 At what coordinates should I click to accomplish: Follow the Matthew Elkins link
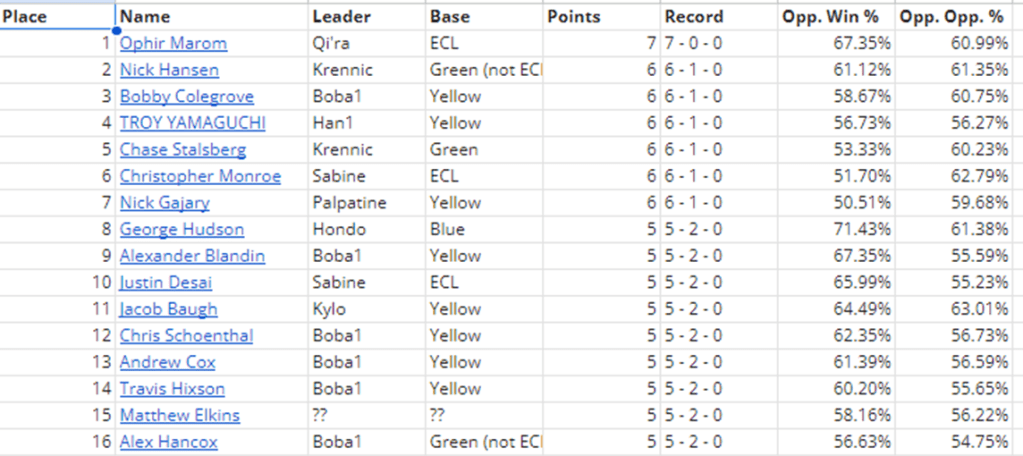pyautogui.click(x=179, y=415)
